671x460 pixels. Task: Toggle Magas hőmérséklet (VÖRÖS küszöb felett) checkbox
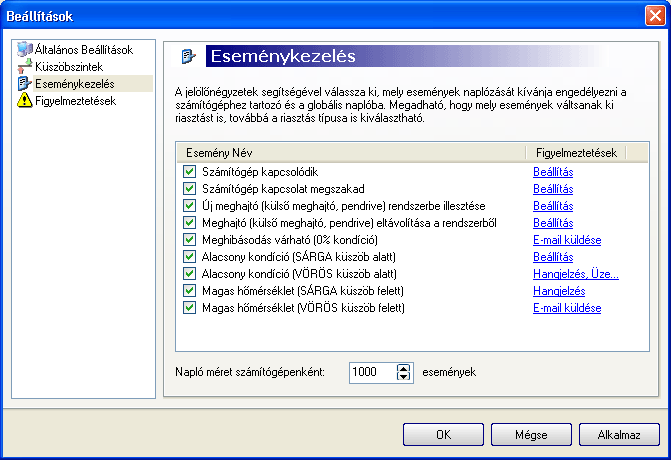point(188,308)
